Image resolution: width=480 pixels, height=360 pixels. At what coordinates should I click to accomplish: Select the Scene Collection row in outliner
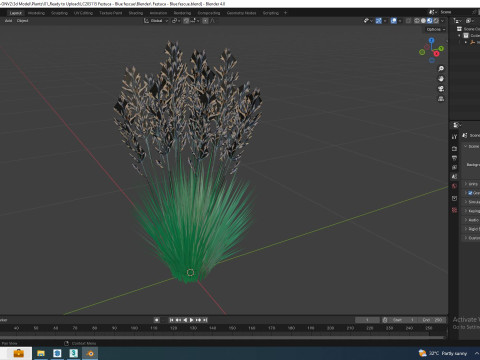tap(468, 29)
